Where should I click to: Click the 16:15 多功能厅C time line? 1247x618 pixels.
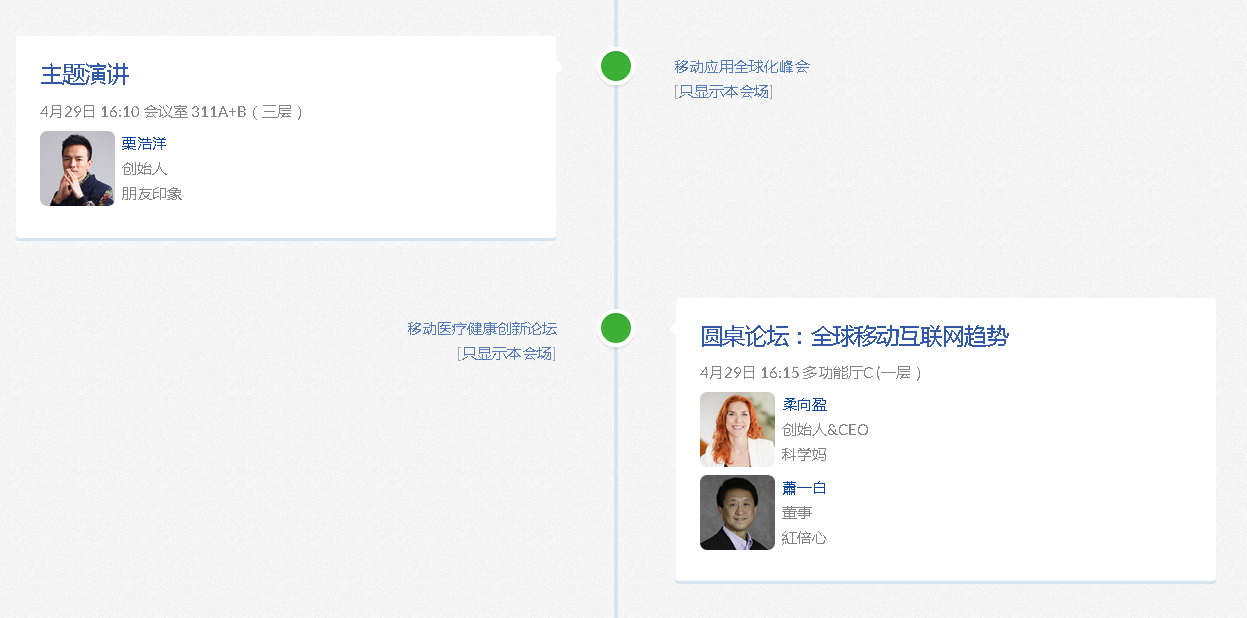pos(810,373)
